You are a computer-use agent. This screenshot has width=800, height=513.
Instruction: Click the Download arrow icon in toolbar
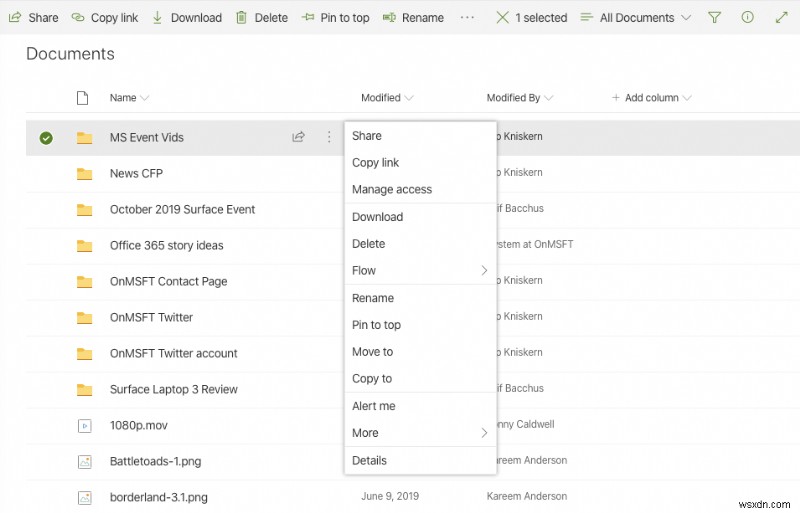157,17
